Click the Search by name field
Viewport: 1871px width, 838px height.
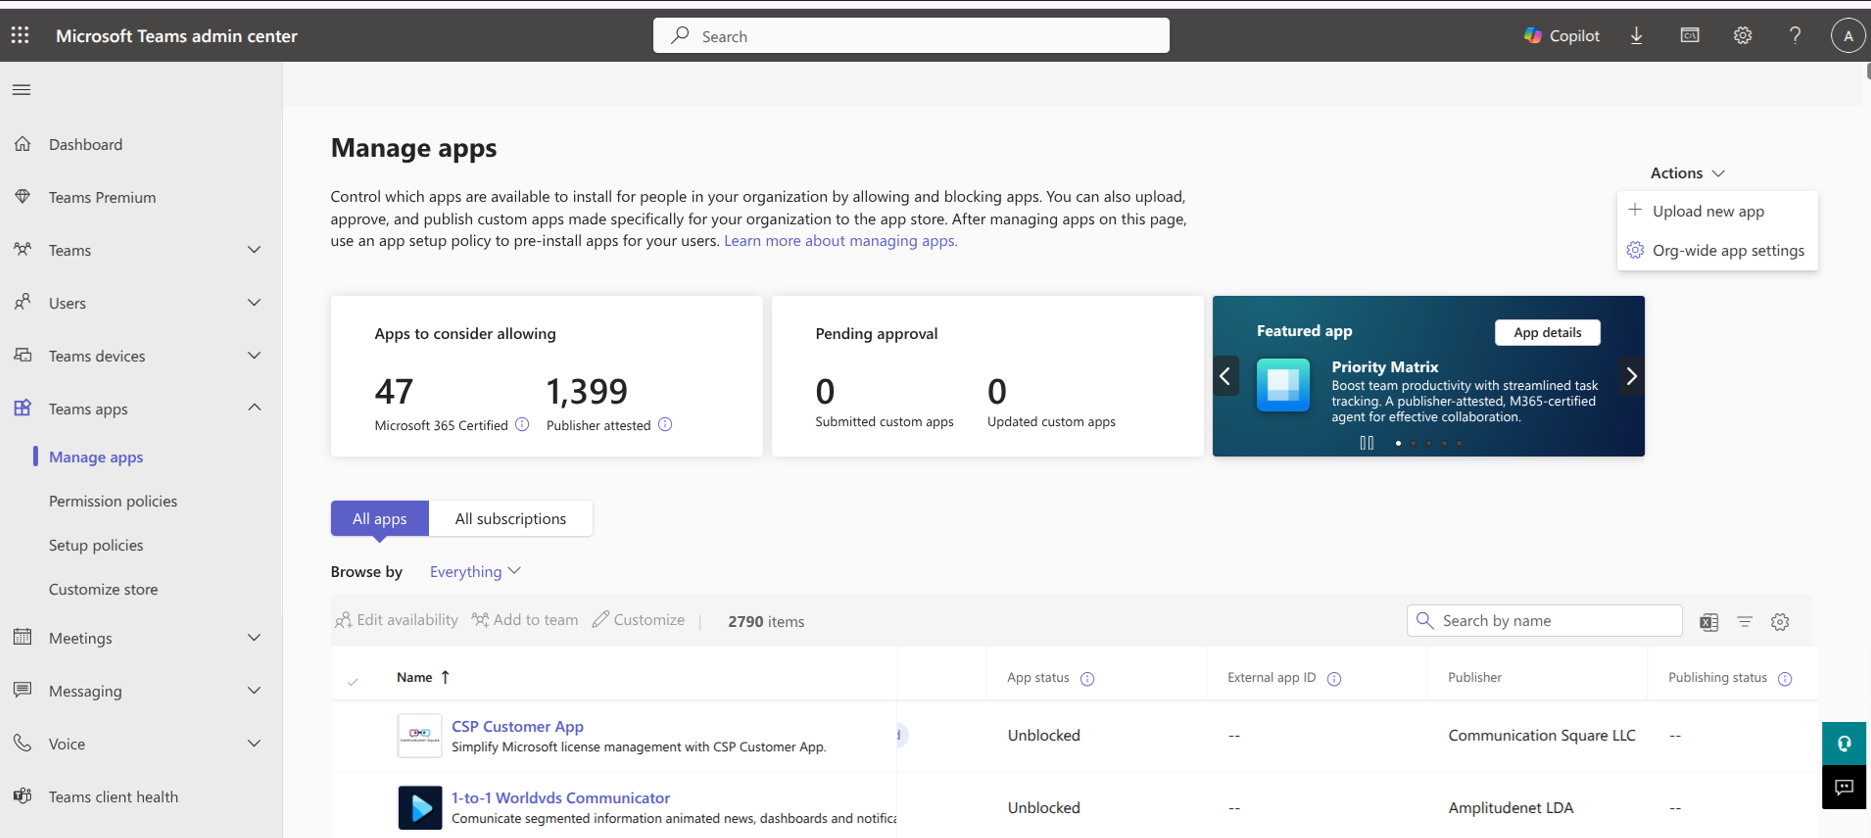[1544, 621]
